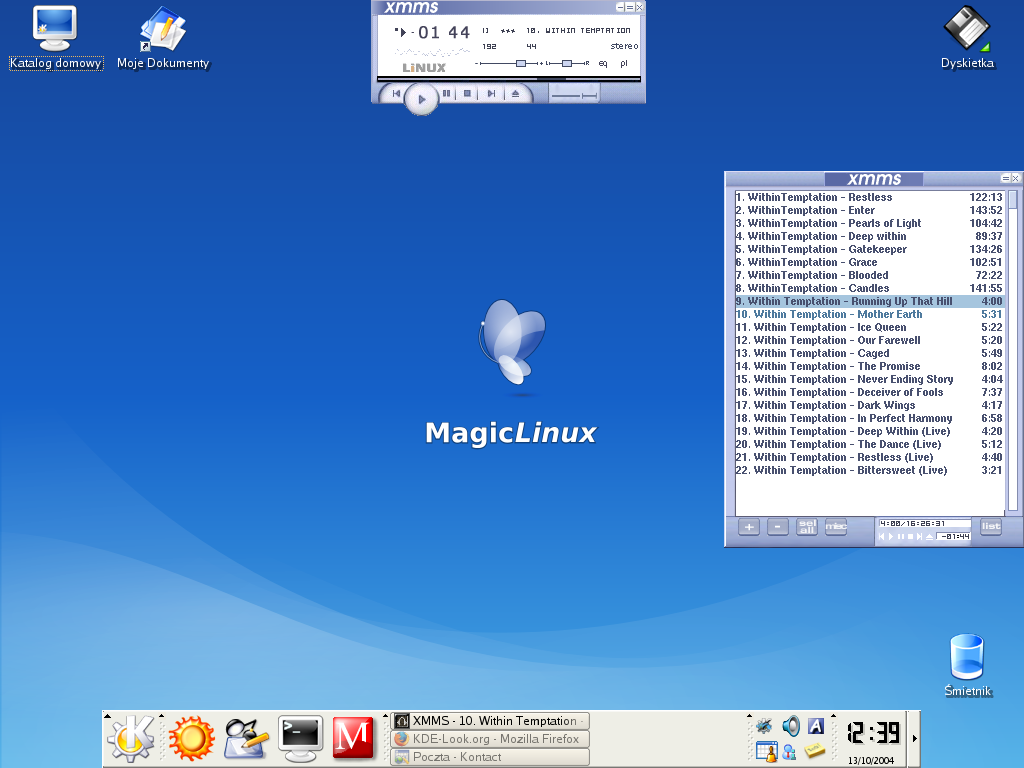This screenshot has height=768, width=1024.
Task: Click mini stop button in playlist window
Action: click(910, 537)
